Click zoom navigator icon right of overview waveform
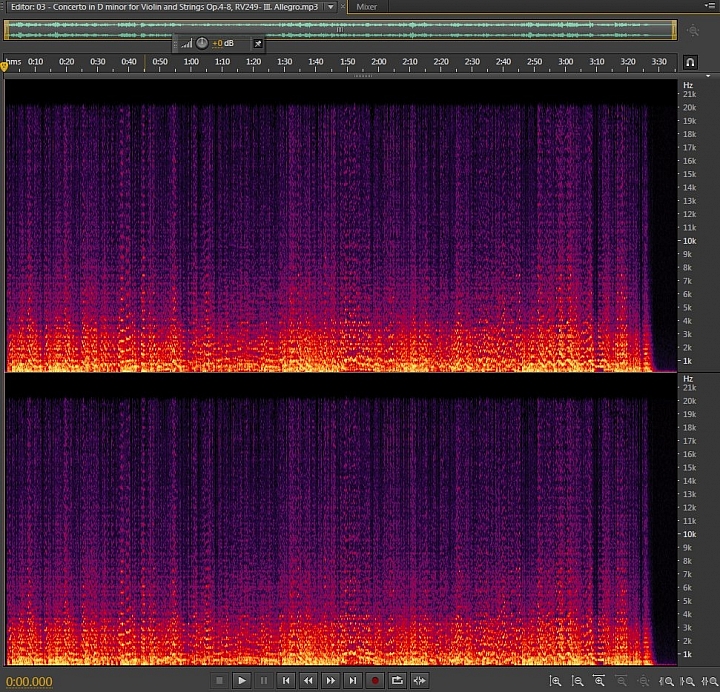The image size is (720, 692). 693,31
